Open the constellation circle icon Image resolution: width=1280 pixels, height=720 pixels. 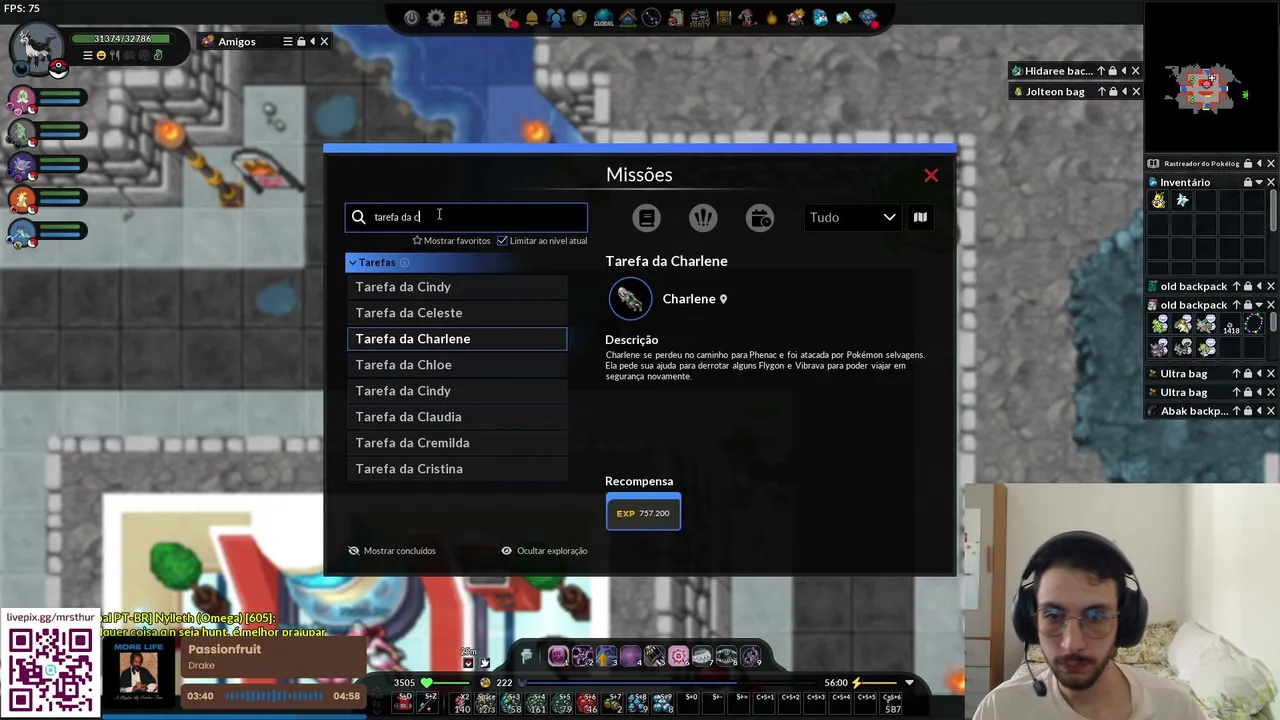651,18
